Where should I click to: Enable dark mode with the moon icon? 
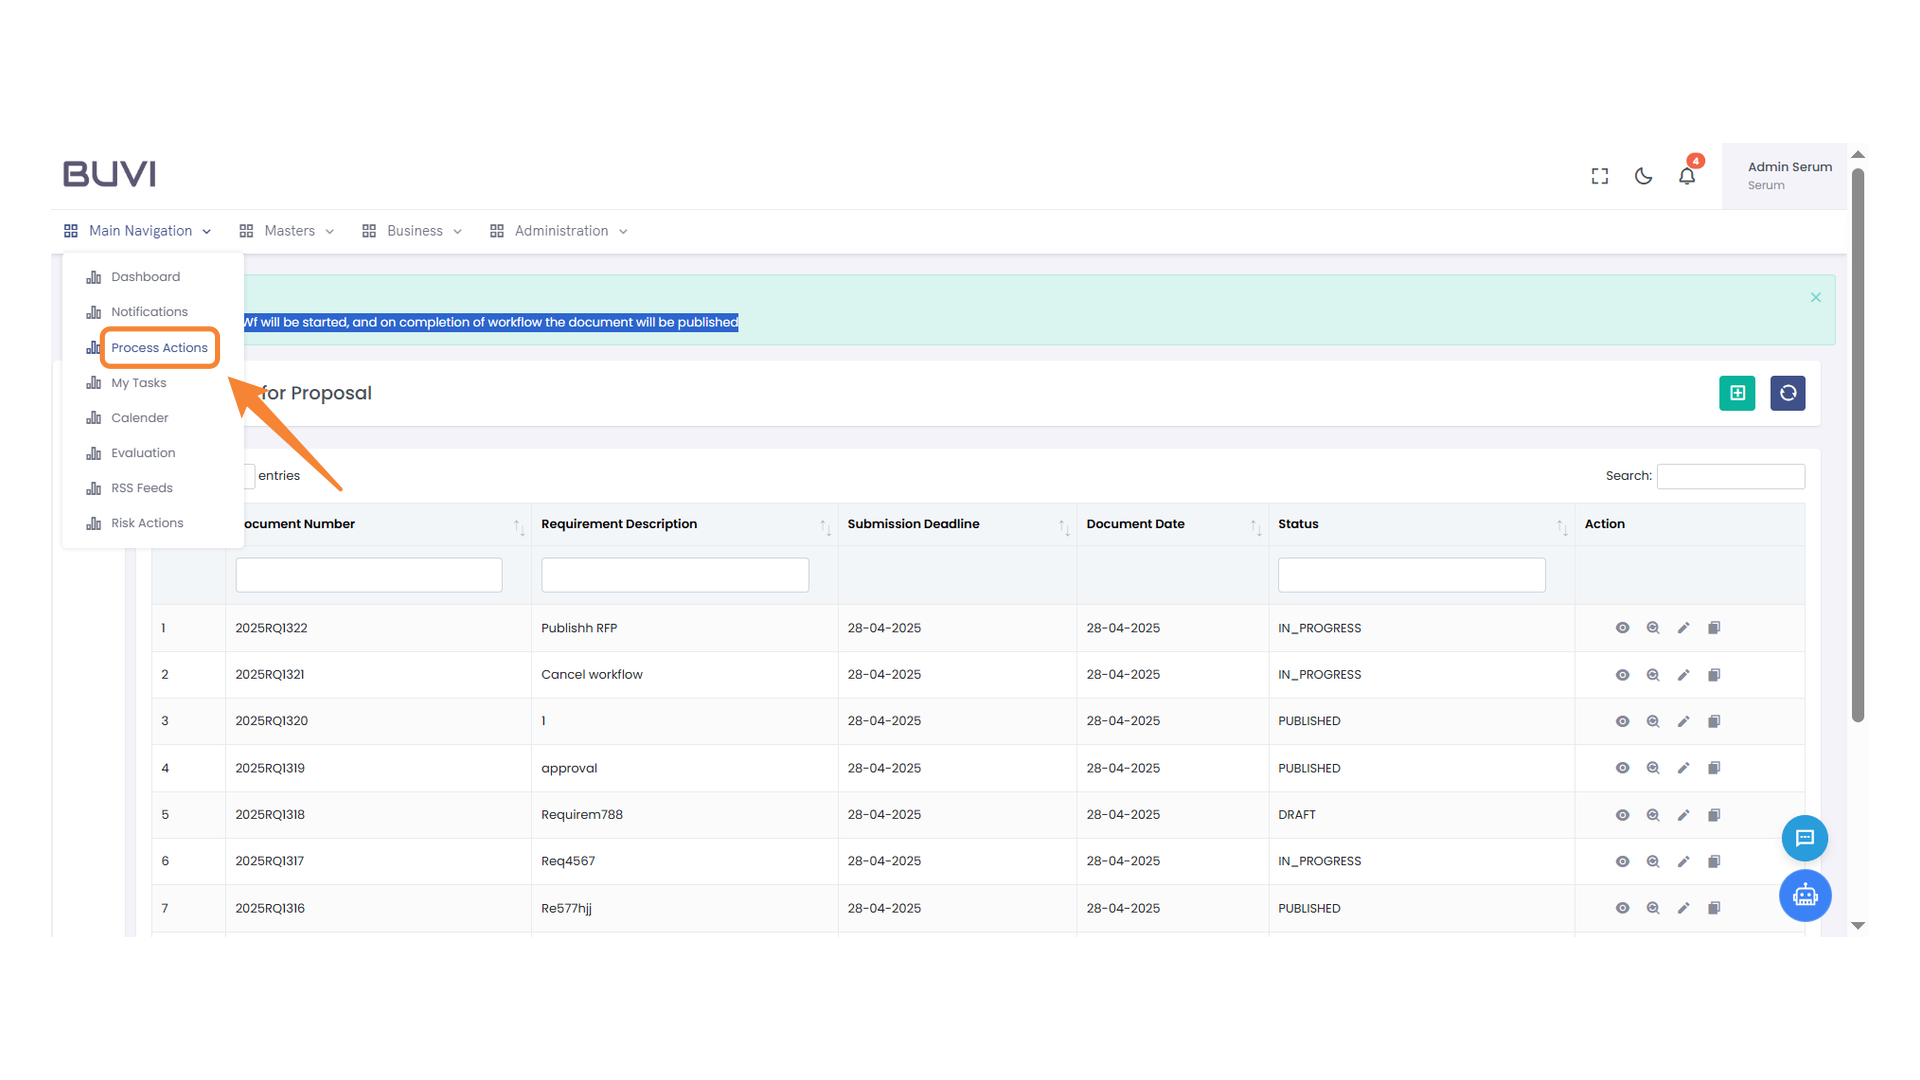pyautogui.click(x=1643, y=175)
